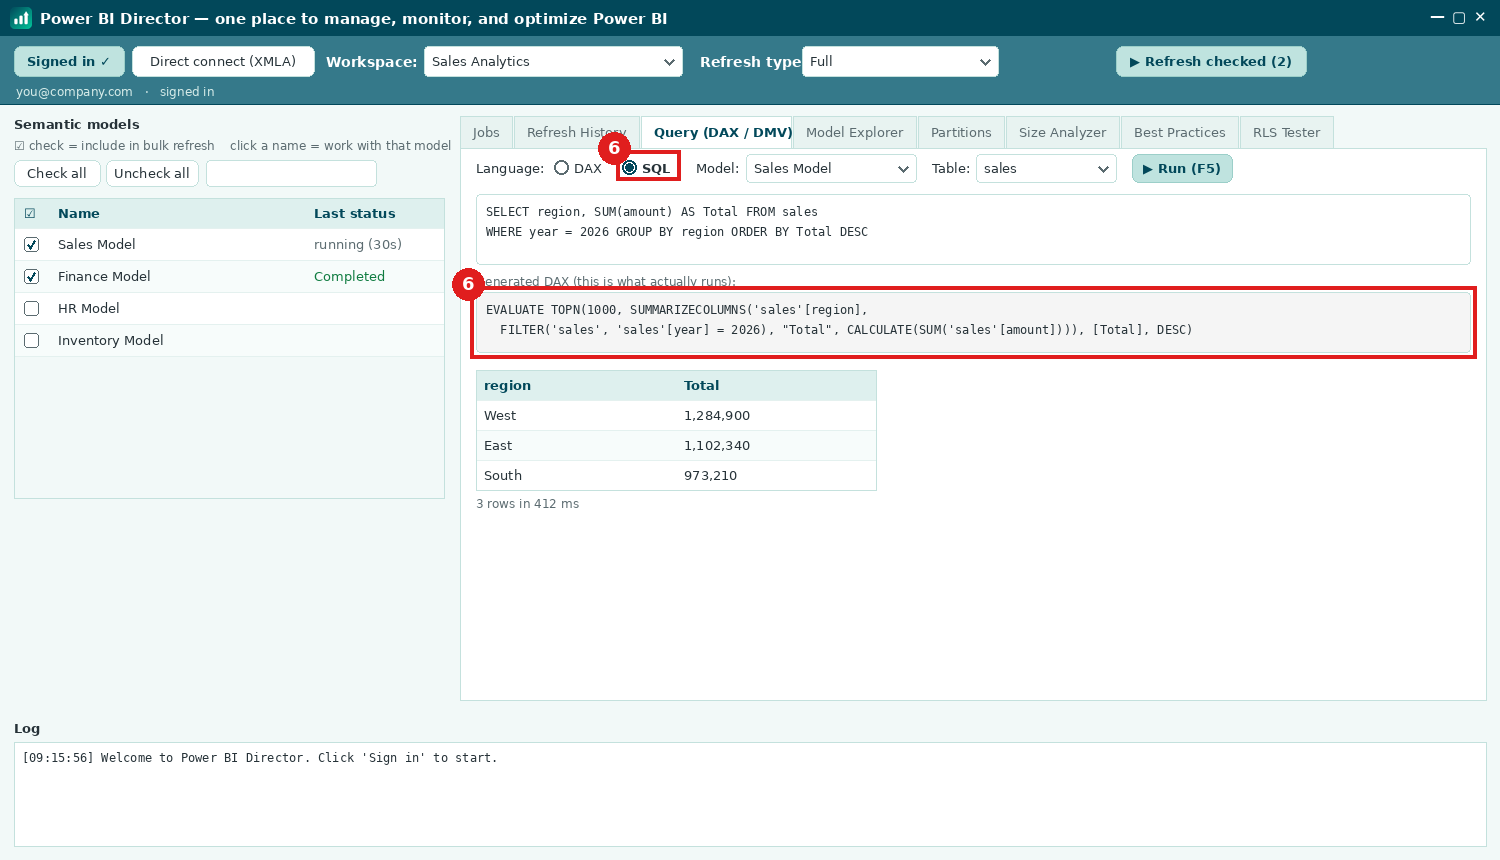Open the Model Explorer tab
Viewport: 1500px width, 860px height.
pyautogui.click(x=854, y=132)
